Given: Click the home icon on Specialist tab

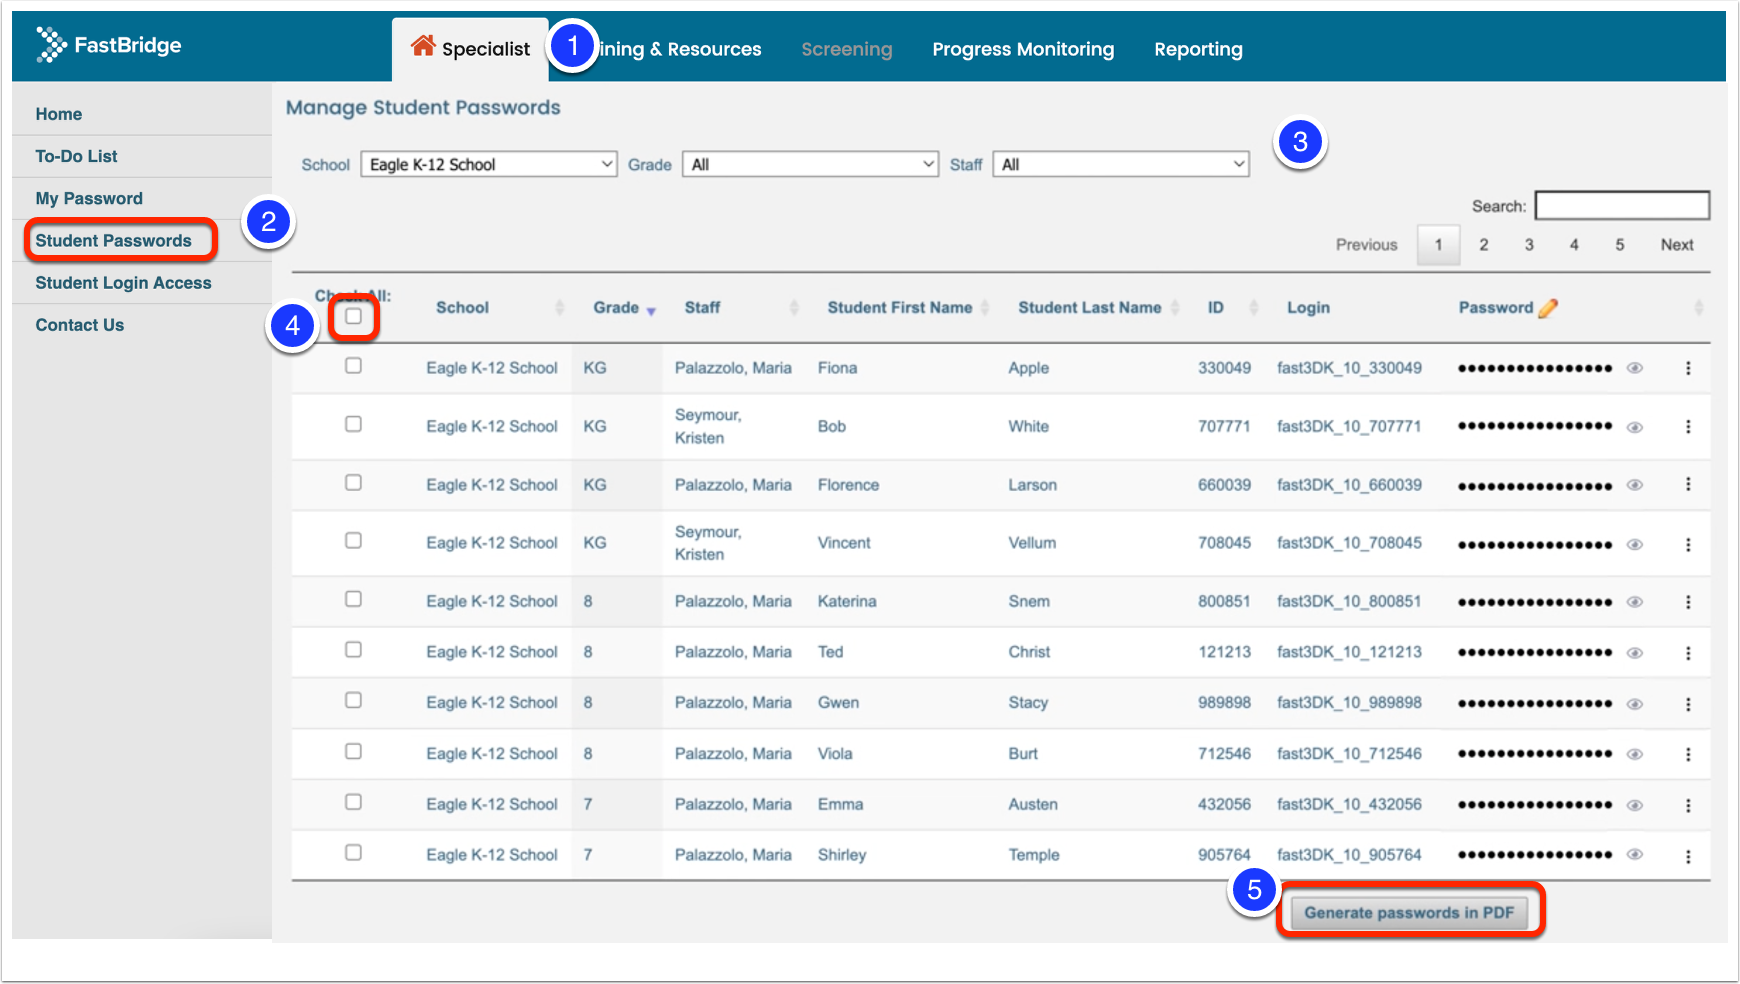Looking at the screenshot, I should (x=423, y=46).
